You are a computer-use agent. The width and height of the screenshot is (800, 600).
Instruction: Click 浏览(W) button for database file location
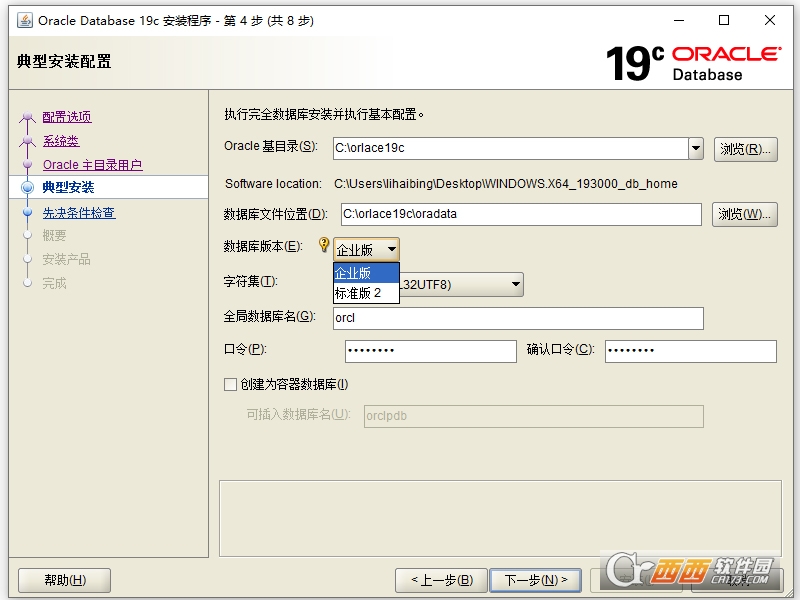745,214
